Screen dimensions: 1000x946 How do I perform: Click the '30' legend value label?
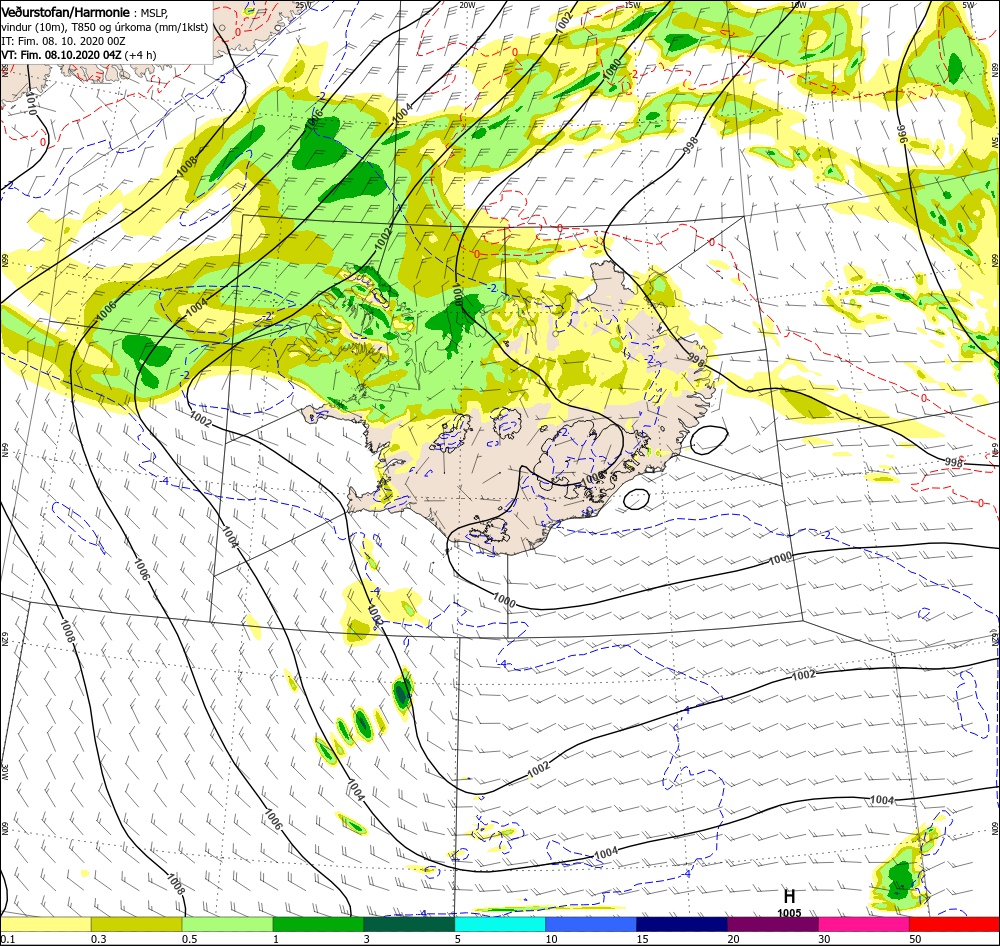824,938
